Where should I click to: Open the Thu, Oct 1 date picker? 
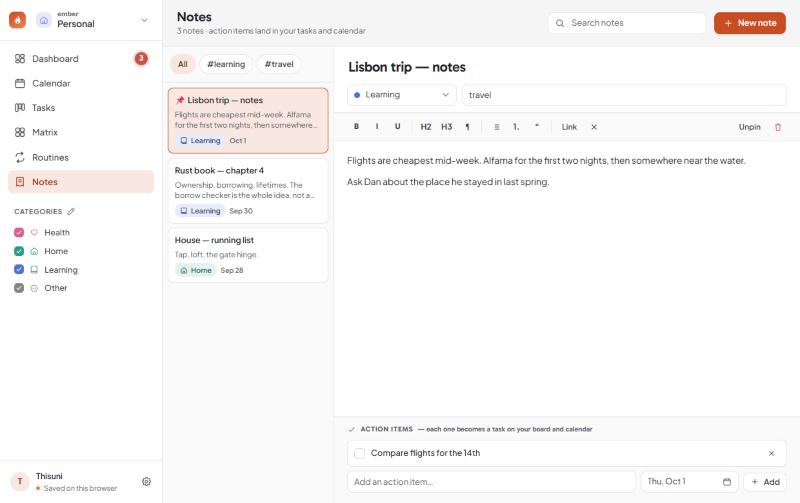(689, 482)
